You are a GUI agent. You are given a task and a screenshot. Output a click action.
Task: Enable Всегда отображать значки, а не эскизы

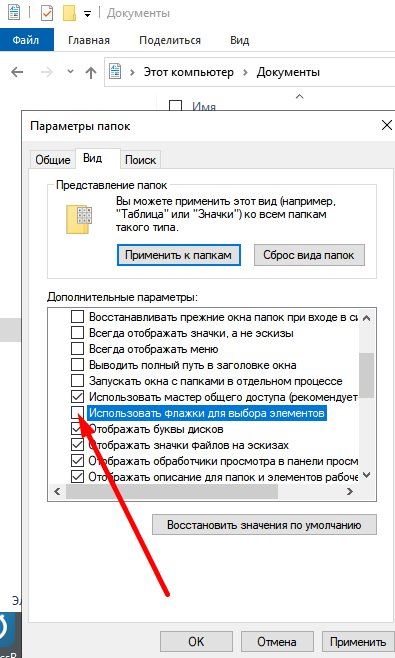77,333
